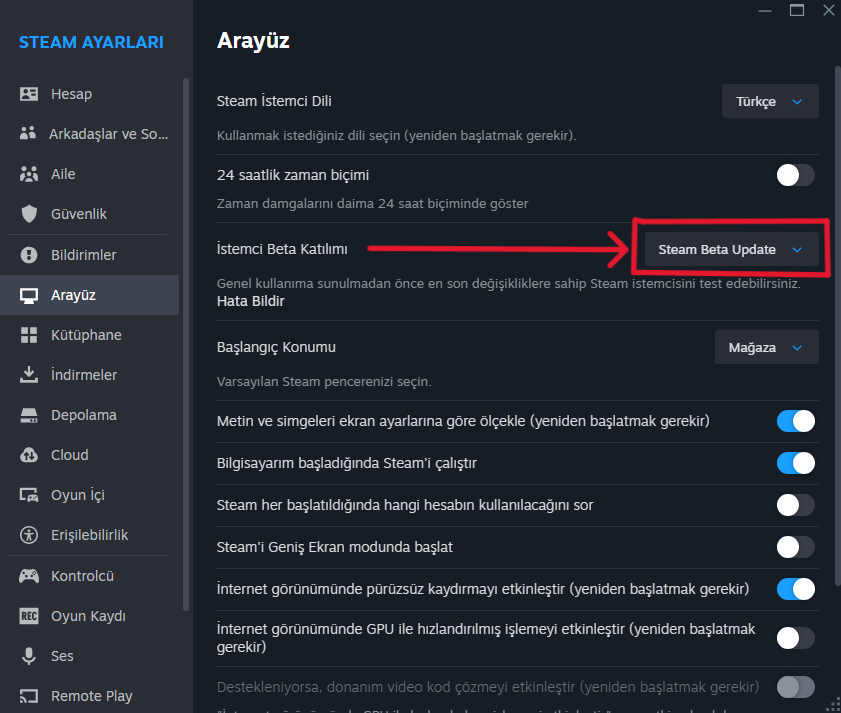Image resolution: width=841 pixels, height=713 pixels.
Task: Click the Hata Bildir link
Action: [250, 301]
